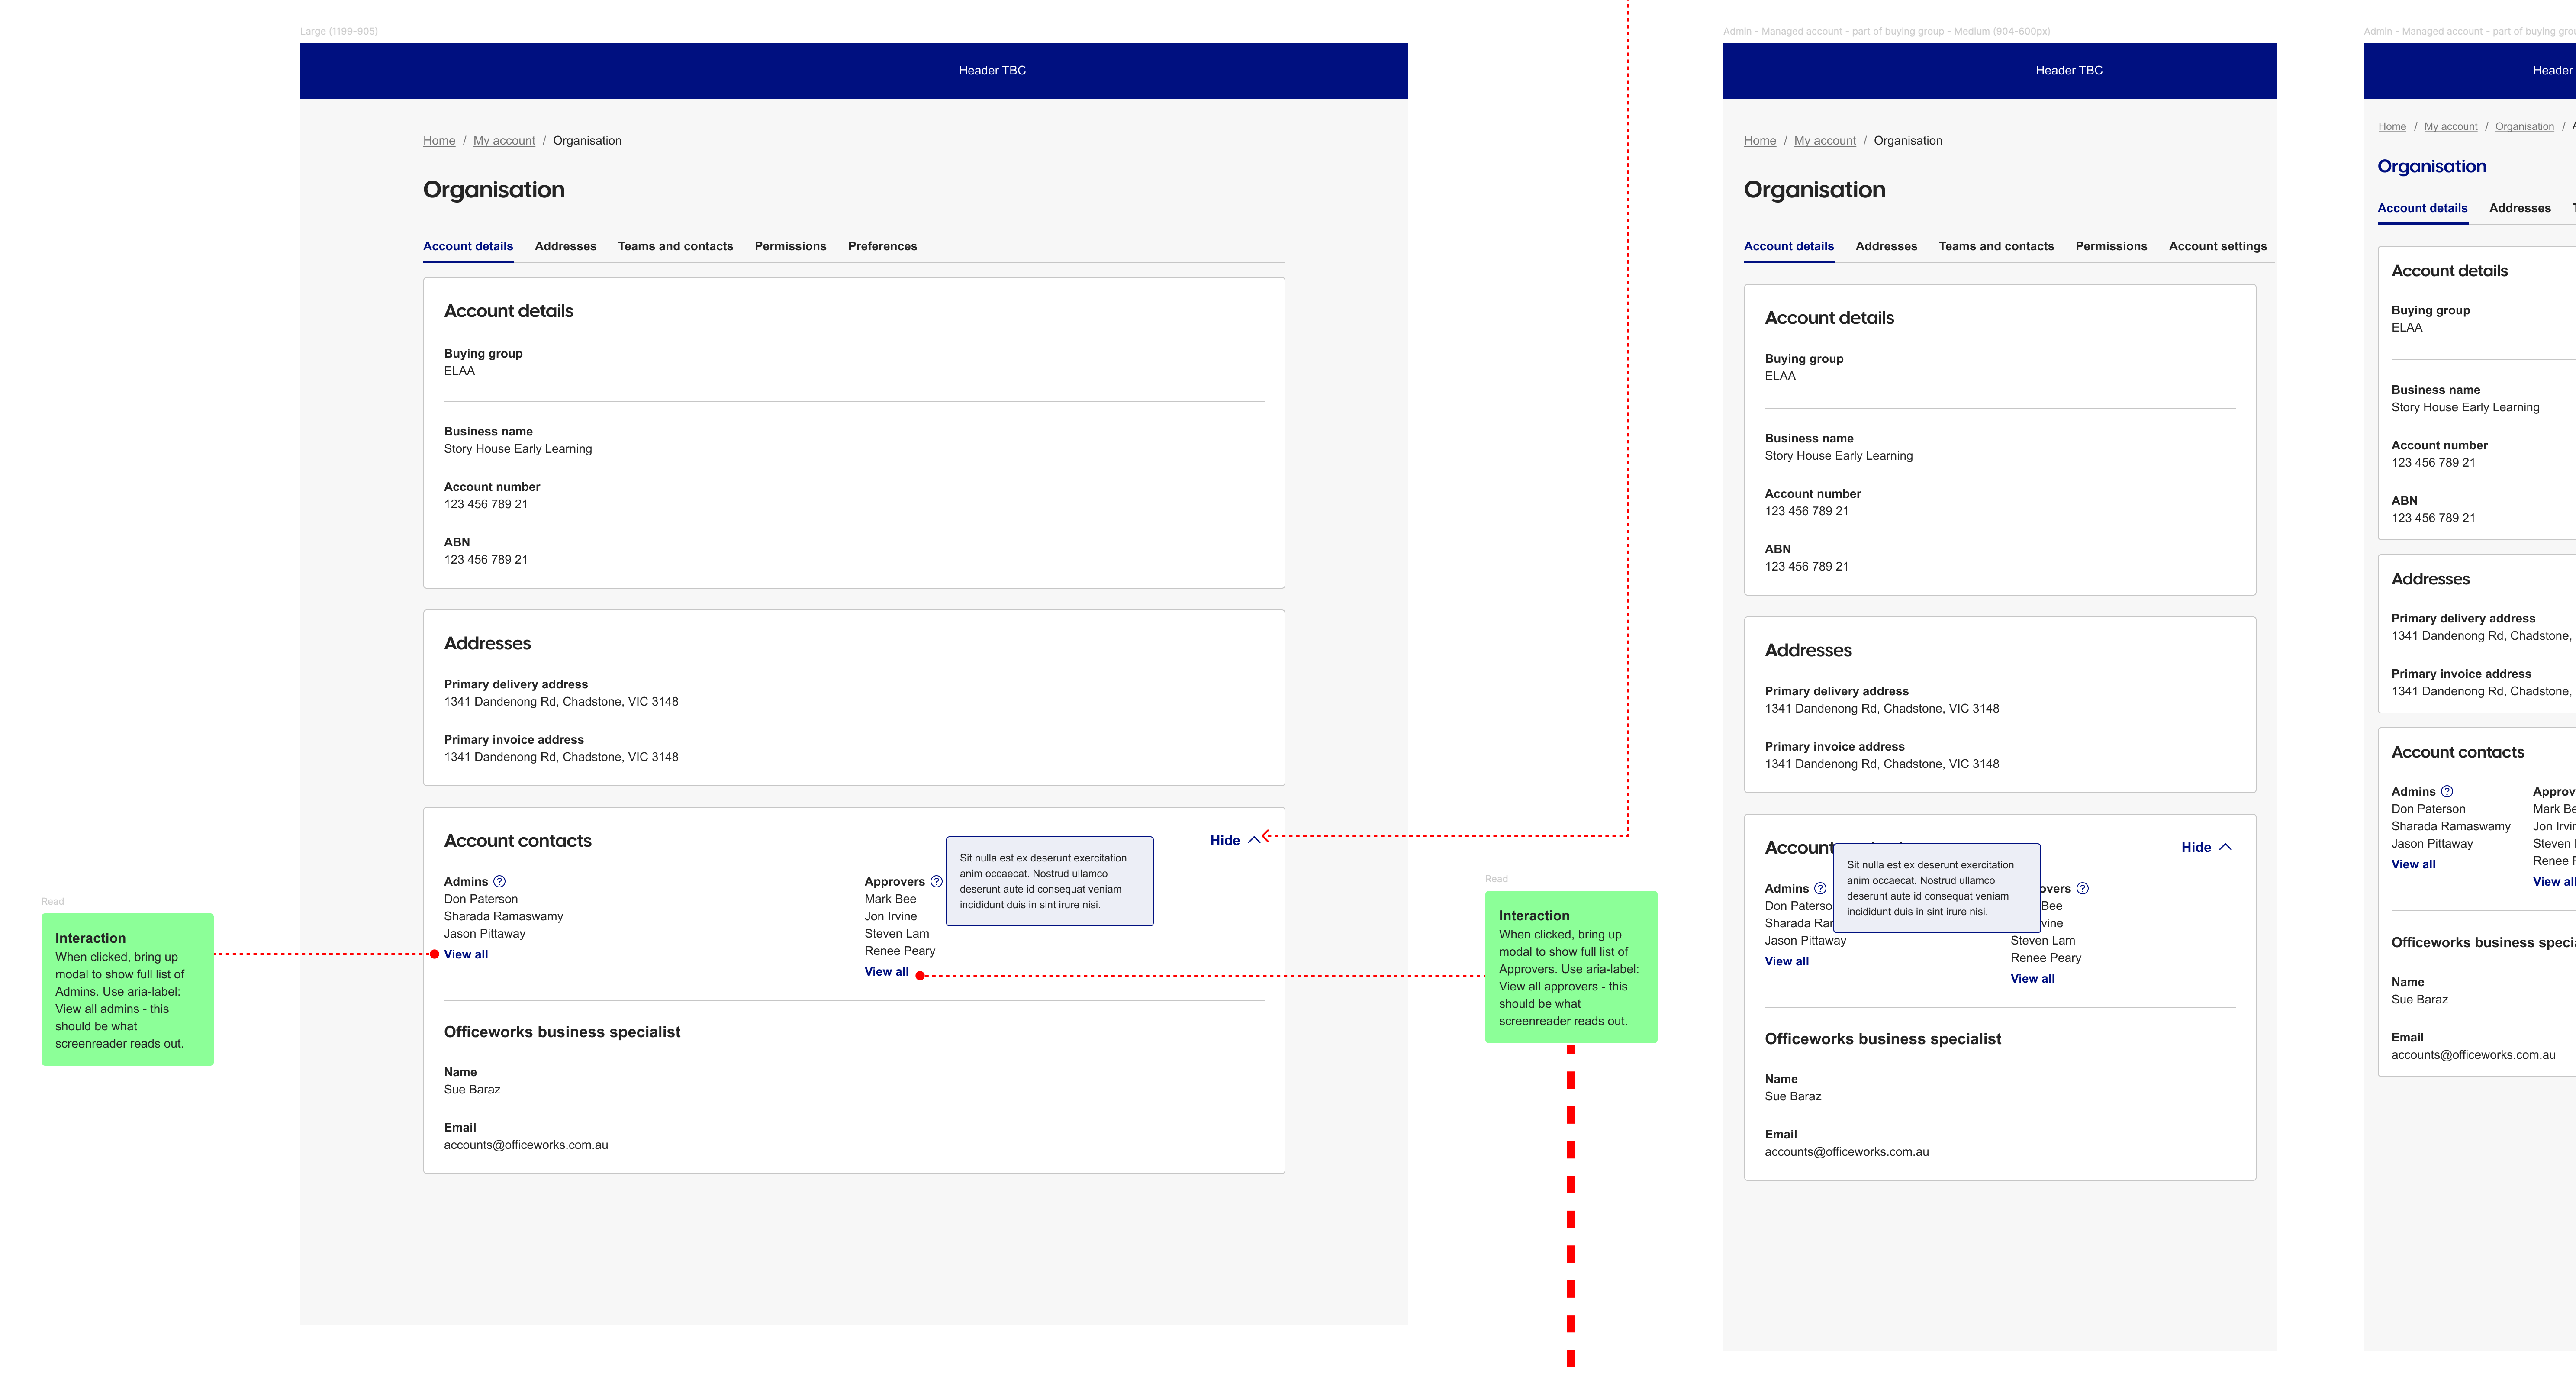Select green Interaction note about Approvers
Screen dimensions: 2576x1380
[x=1571, y=967]
